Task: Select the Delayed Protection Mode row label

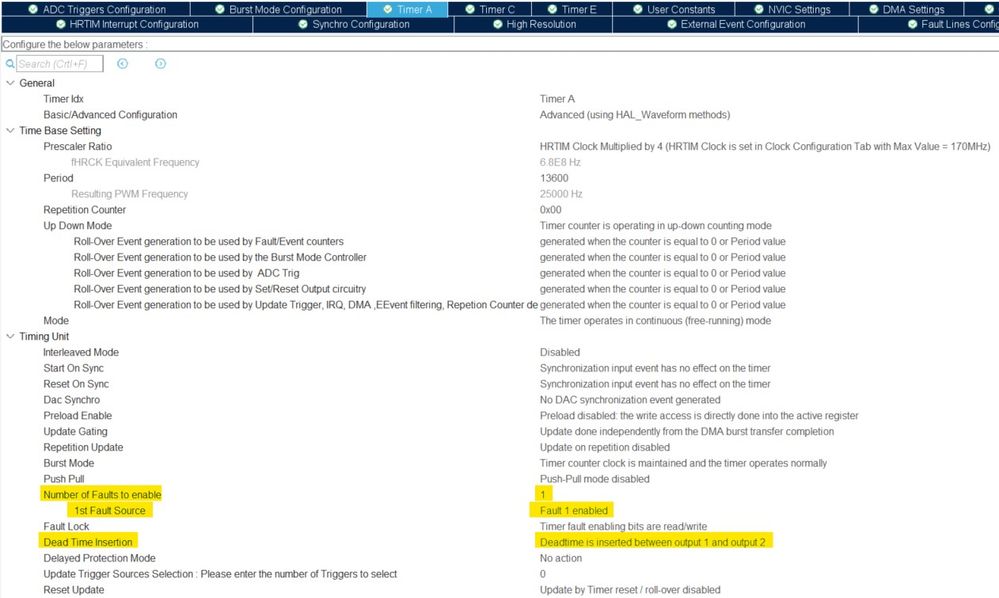Action: pos(99,559)
